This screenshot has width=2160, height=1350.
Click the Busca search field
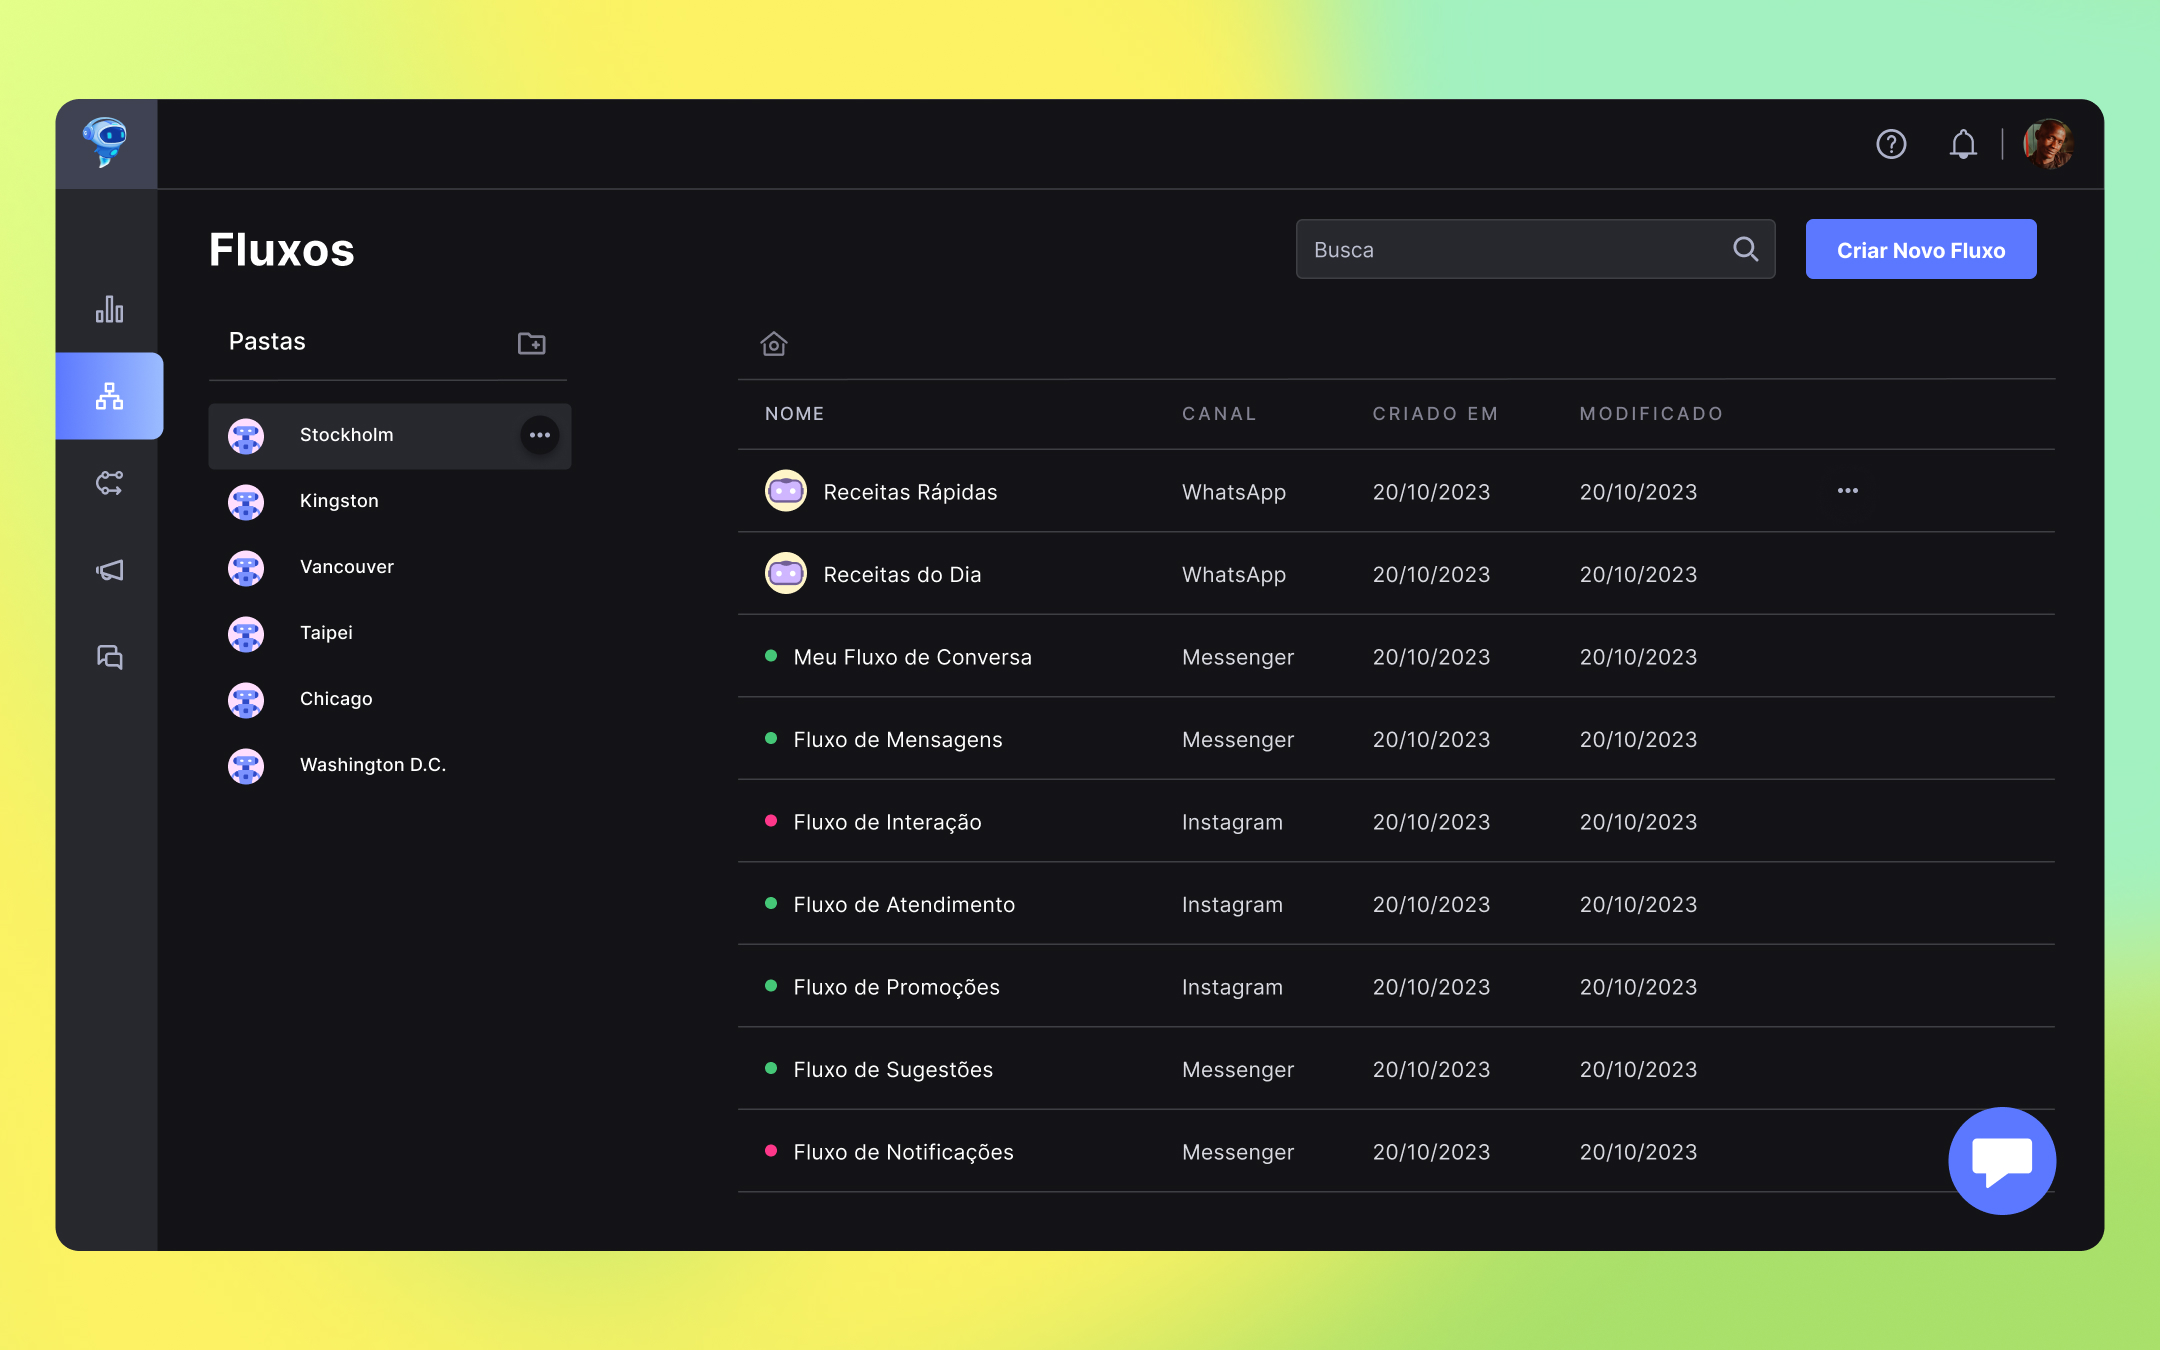[x=1535, y=249]
